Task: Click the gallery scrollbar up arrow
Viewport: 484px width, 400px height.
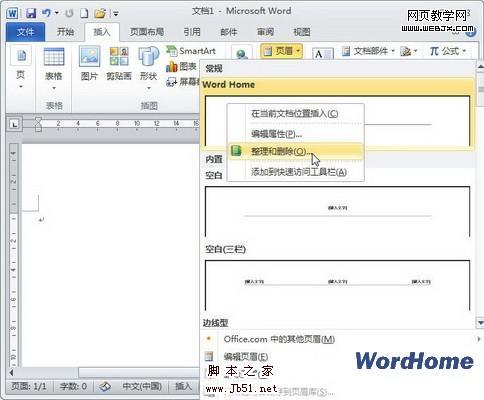Action: (x=480, y=67)
